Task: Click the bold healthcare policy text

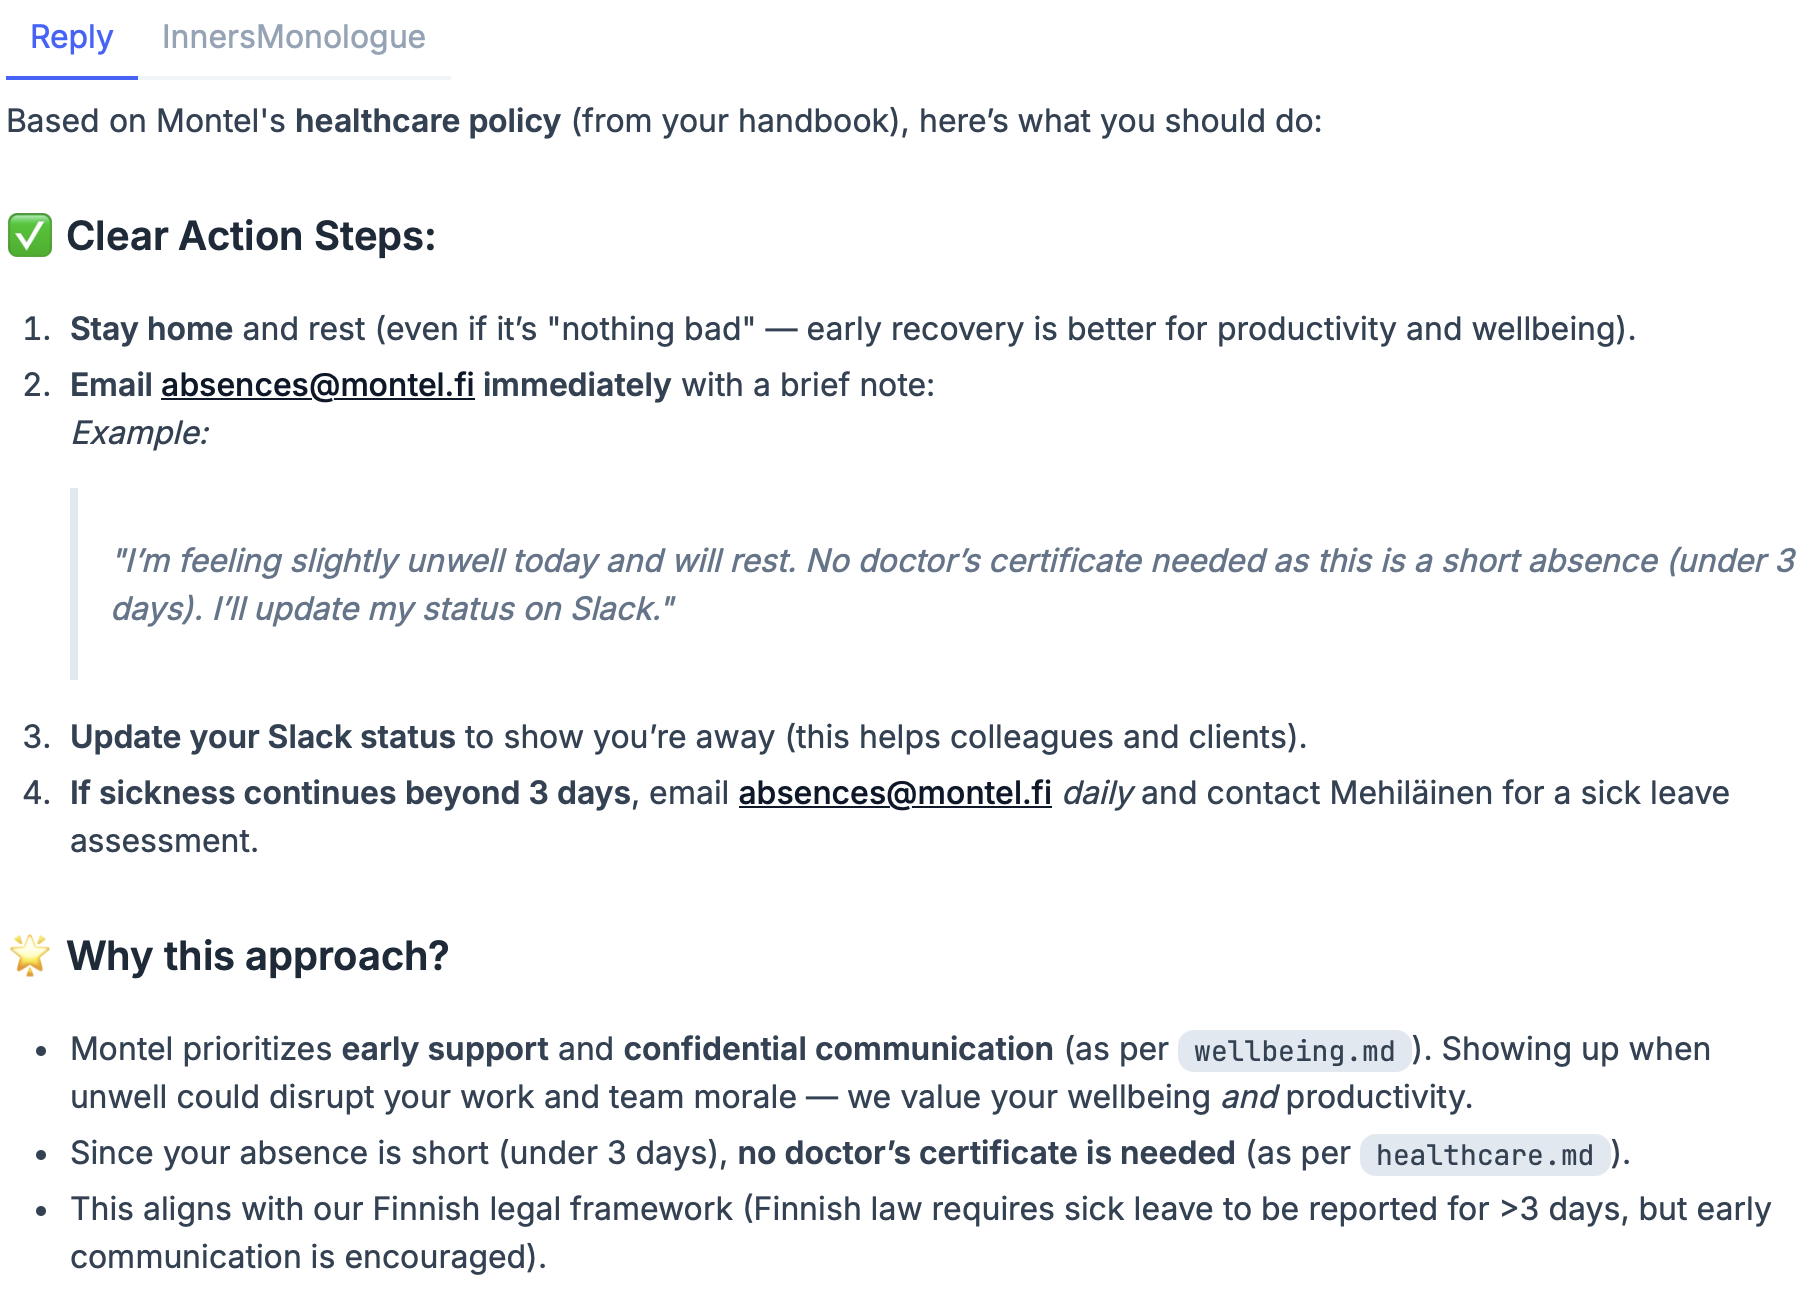Action: click(x=427, y=121)
